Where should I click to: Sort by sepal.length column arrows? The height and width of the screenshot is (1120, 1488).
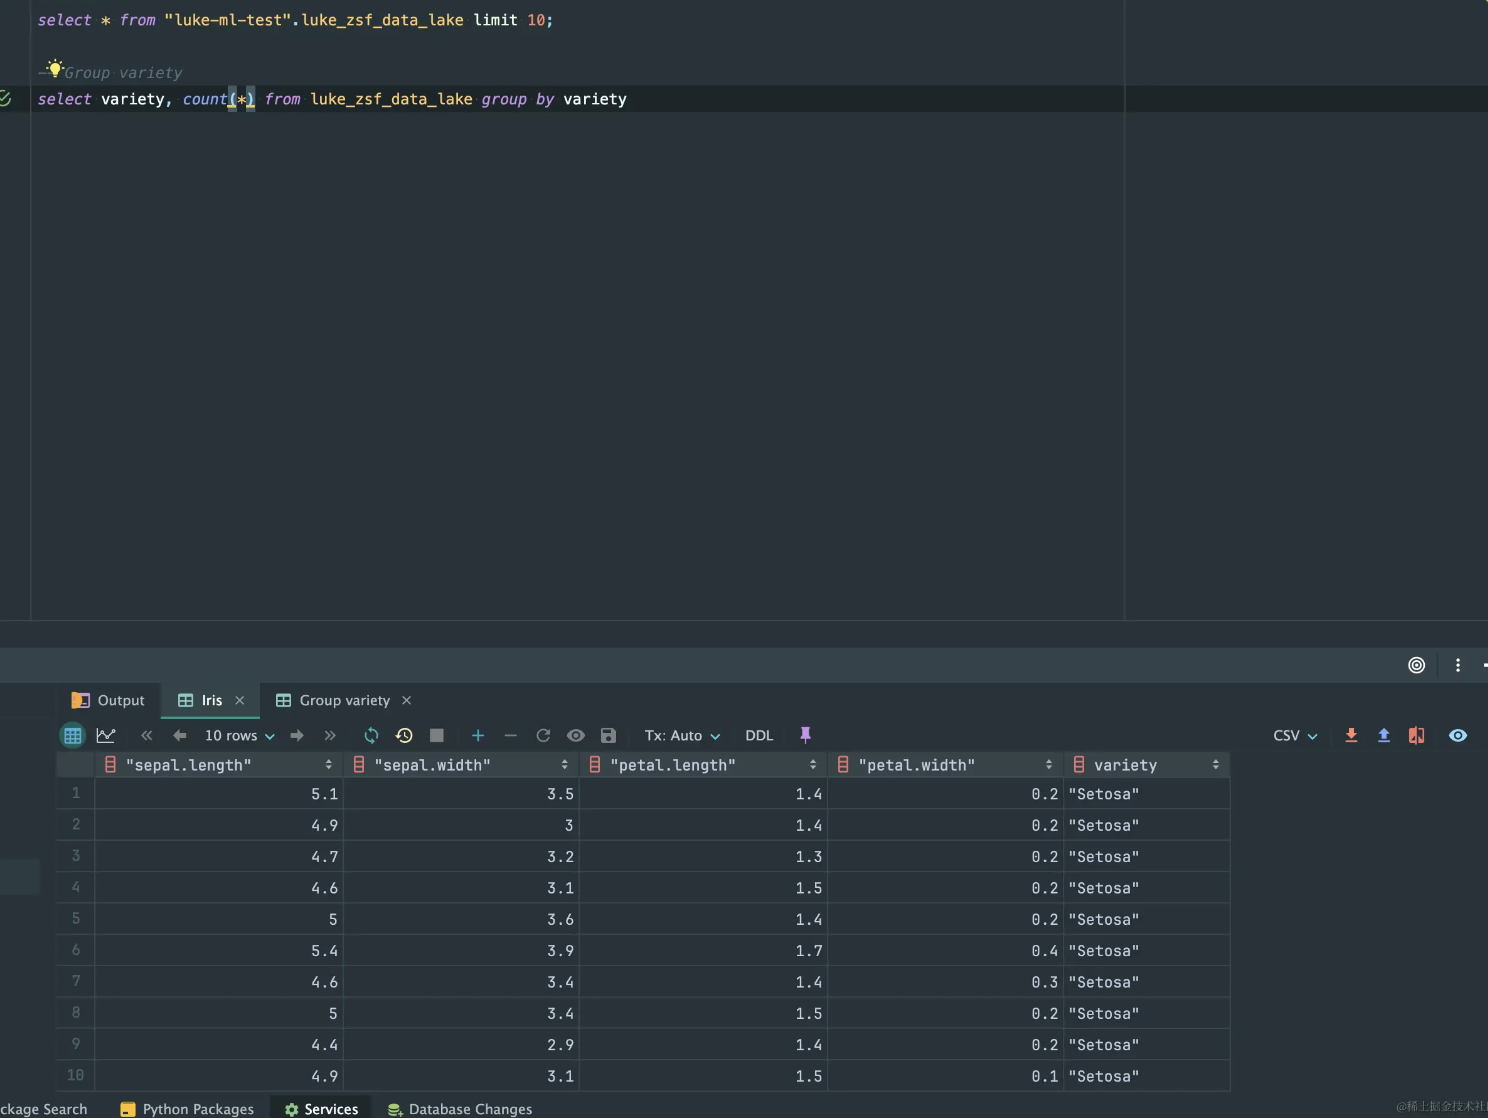click(329, 765)
